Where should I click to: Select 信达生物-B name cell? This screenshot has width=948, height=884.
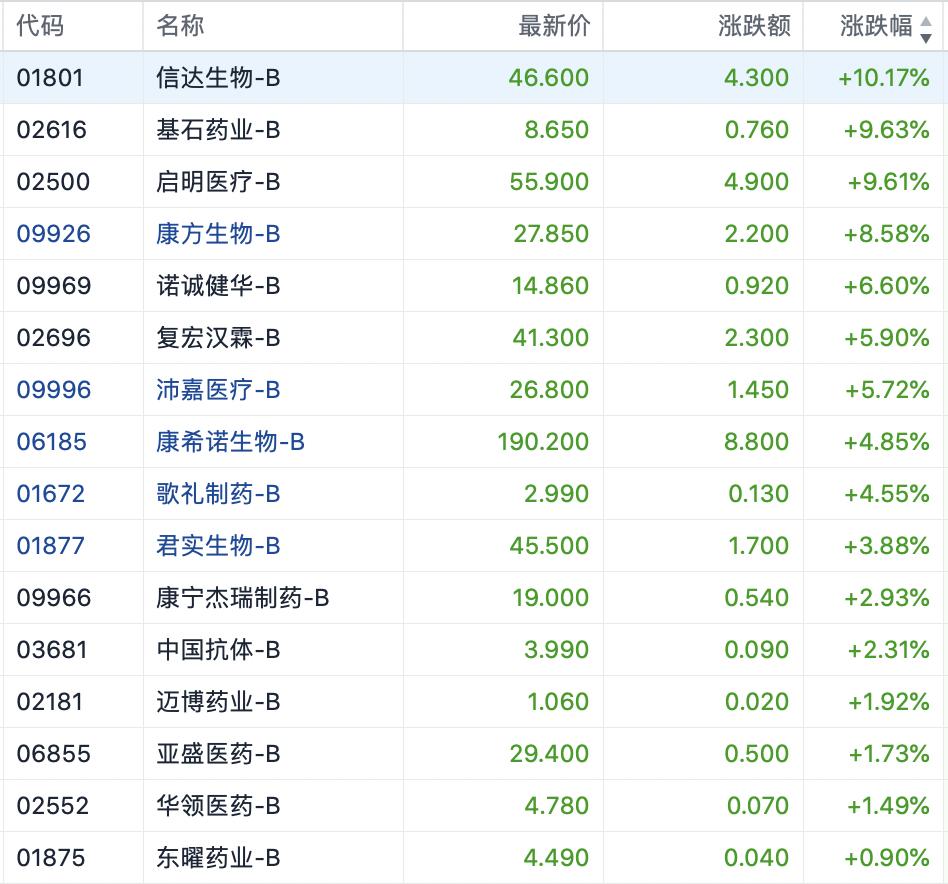point(218,78)
